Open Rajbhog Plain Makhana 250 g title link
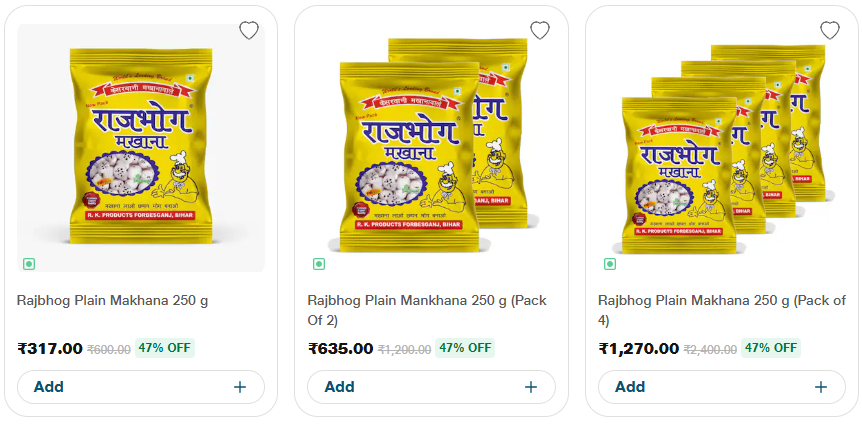 112,300
